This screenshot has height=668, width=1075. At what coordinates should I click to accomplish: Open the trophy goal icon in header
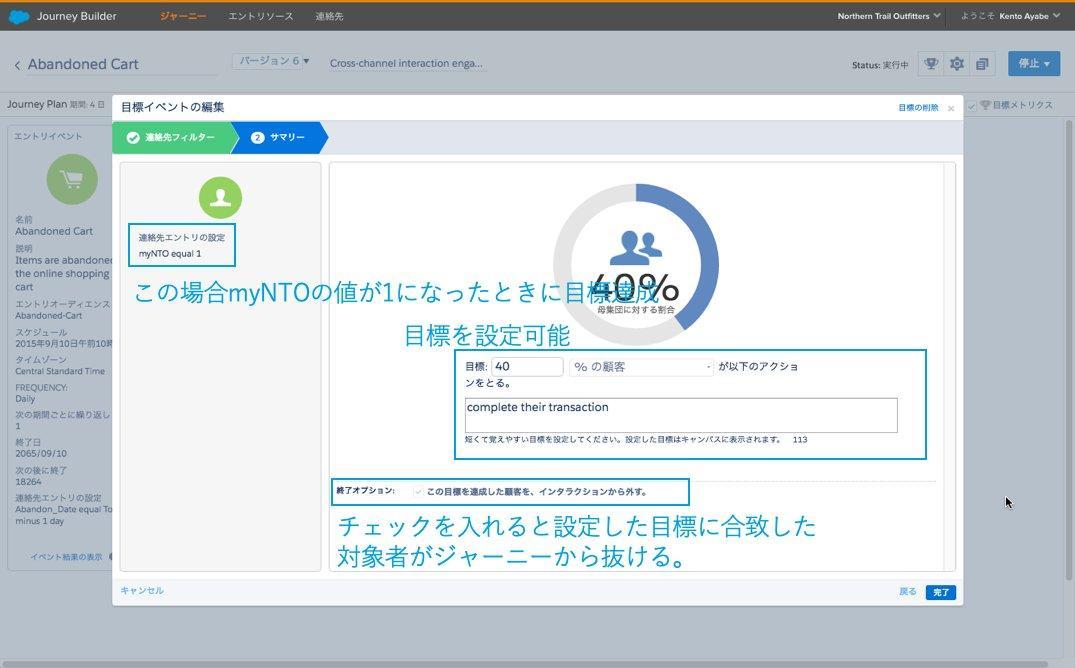click(x=930, y=64)
